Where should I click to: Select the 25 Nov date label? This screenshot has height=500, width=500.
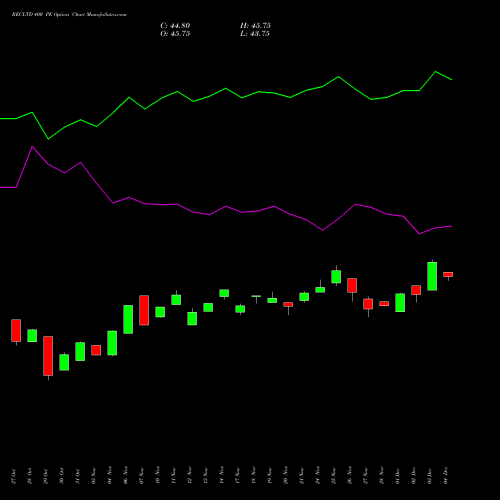click(x=334, y=475)
